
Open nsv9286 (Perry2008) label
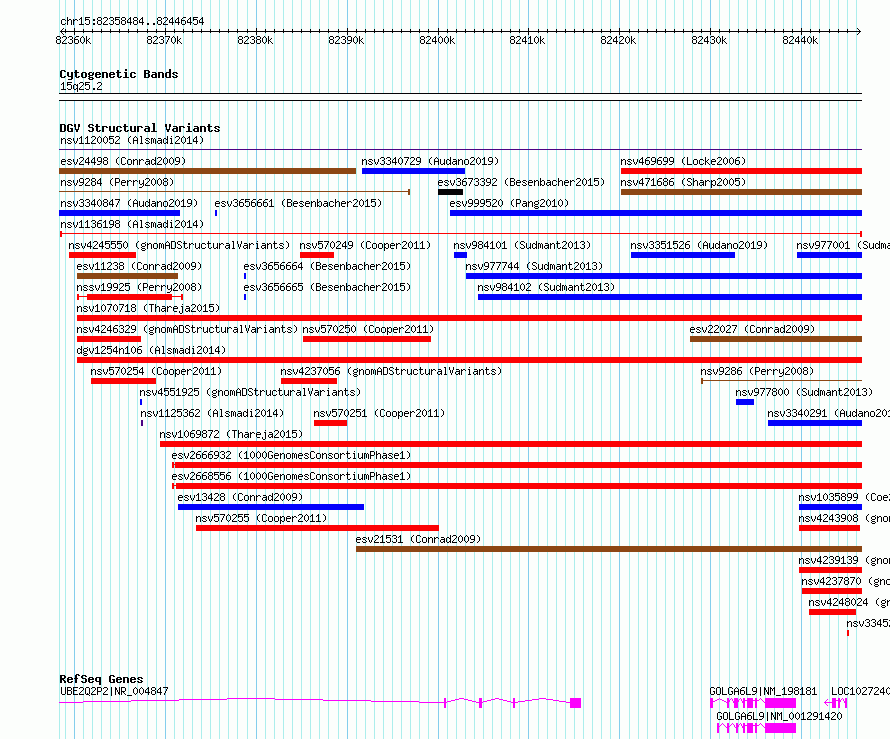coord(757,371)
